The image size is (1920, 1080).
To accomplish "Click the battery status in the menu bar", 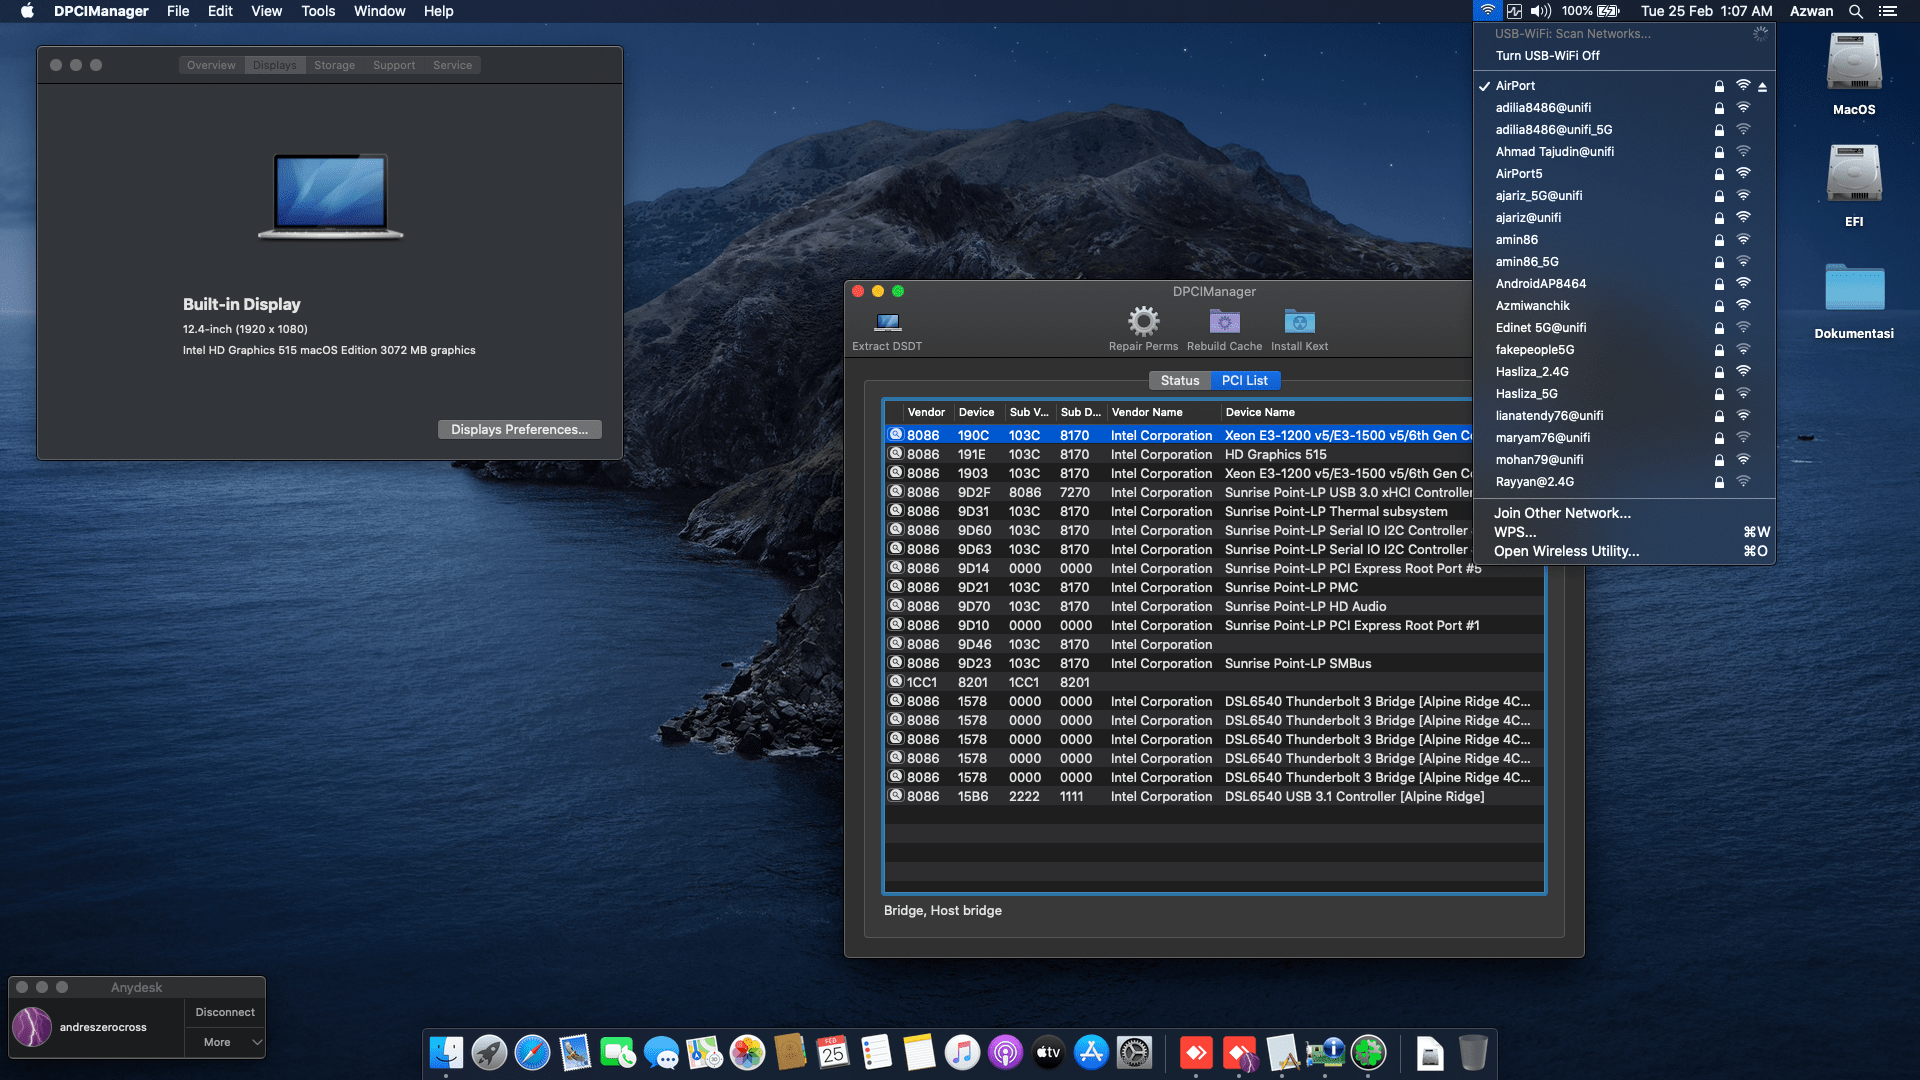I will [1591, 11].
